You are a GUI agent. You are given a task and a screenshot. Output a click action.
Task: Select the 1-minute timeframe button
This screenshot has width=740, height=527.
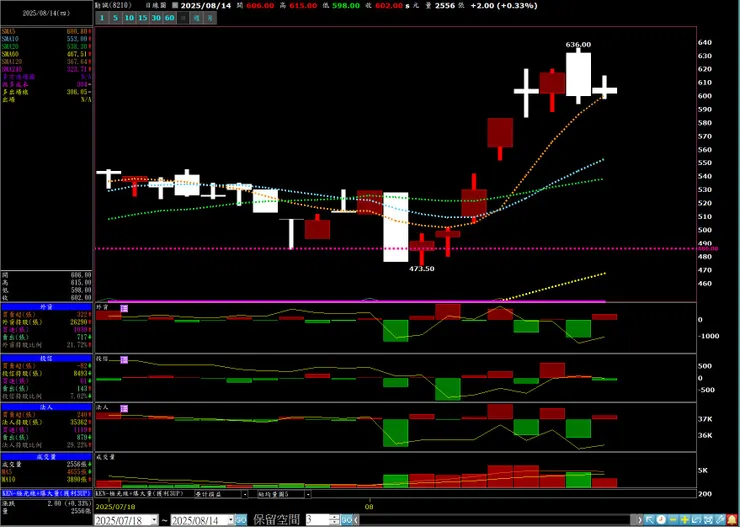click(x=102, y=18)
